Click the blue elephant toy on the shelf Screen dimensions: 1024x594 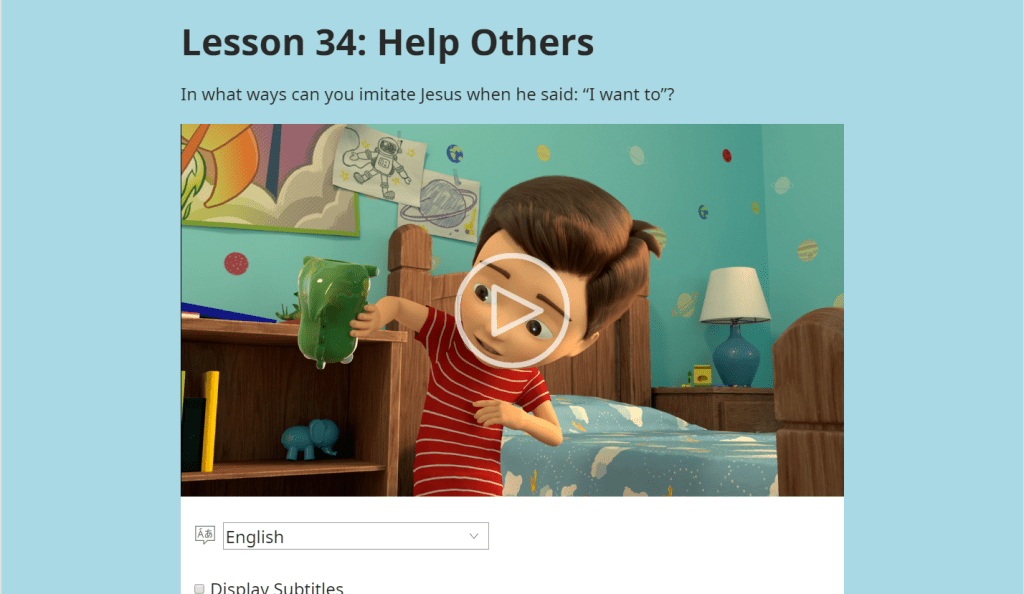[x=311, y=439]
